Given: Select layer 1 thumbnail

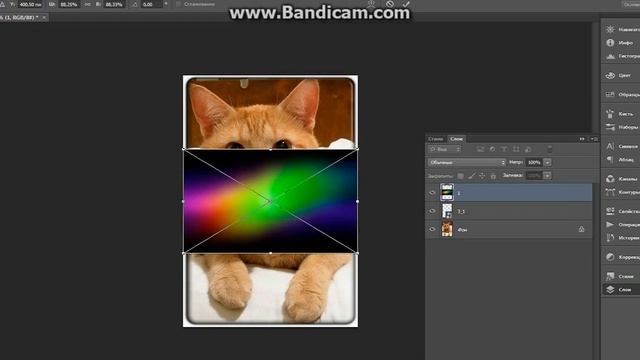Looking at the screenshot, I should tap(447, 192).
